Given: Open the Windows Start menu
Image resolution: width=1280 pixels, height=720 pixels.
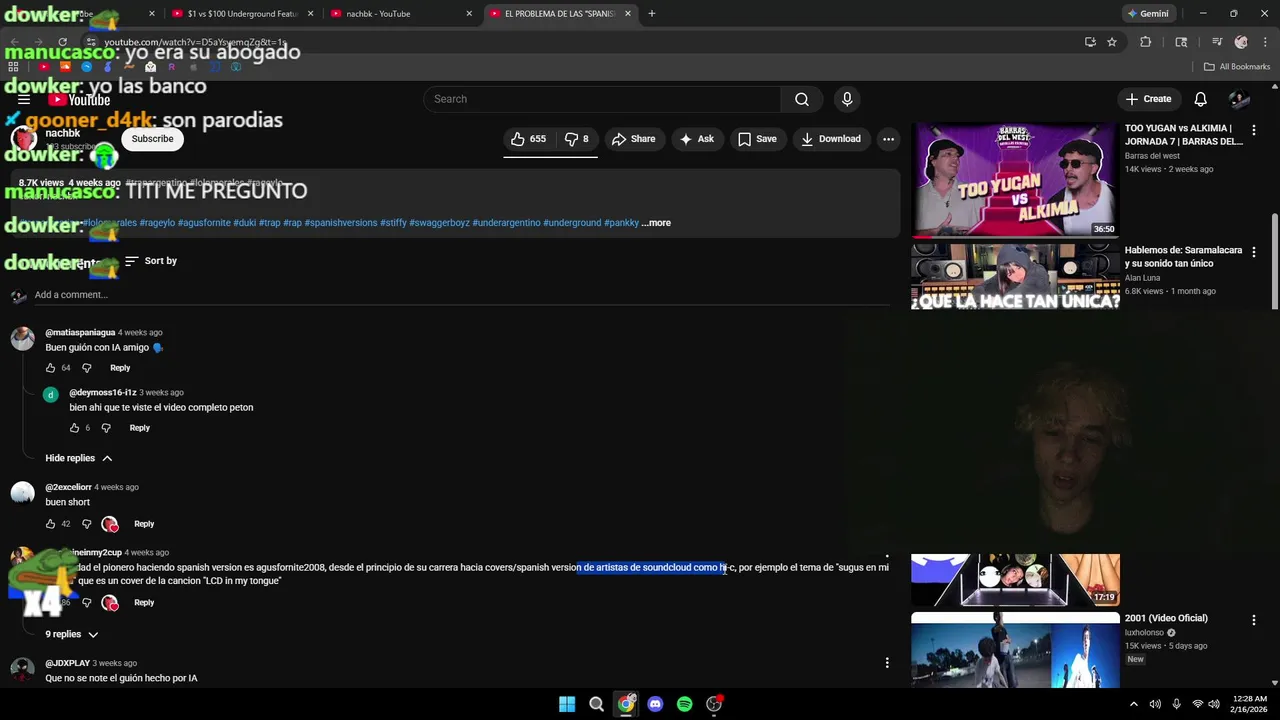Looking at the screenshot, I should pyautogui.click(x=567, y=704).
